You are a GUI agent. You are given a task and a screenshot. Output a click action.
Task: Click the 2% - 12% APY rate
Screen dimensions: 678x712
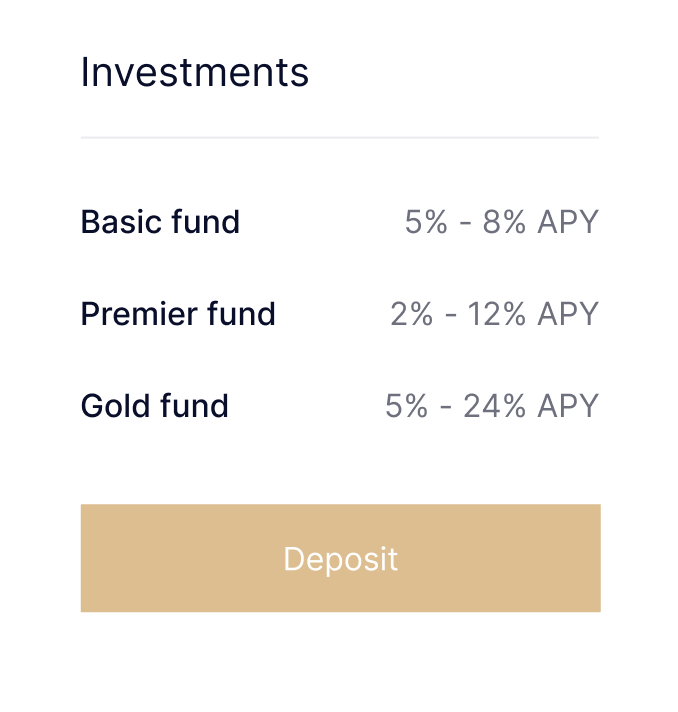pos(494,314)
